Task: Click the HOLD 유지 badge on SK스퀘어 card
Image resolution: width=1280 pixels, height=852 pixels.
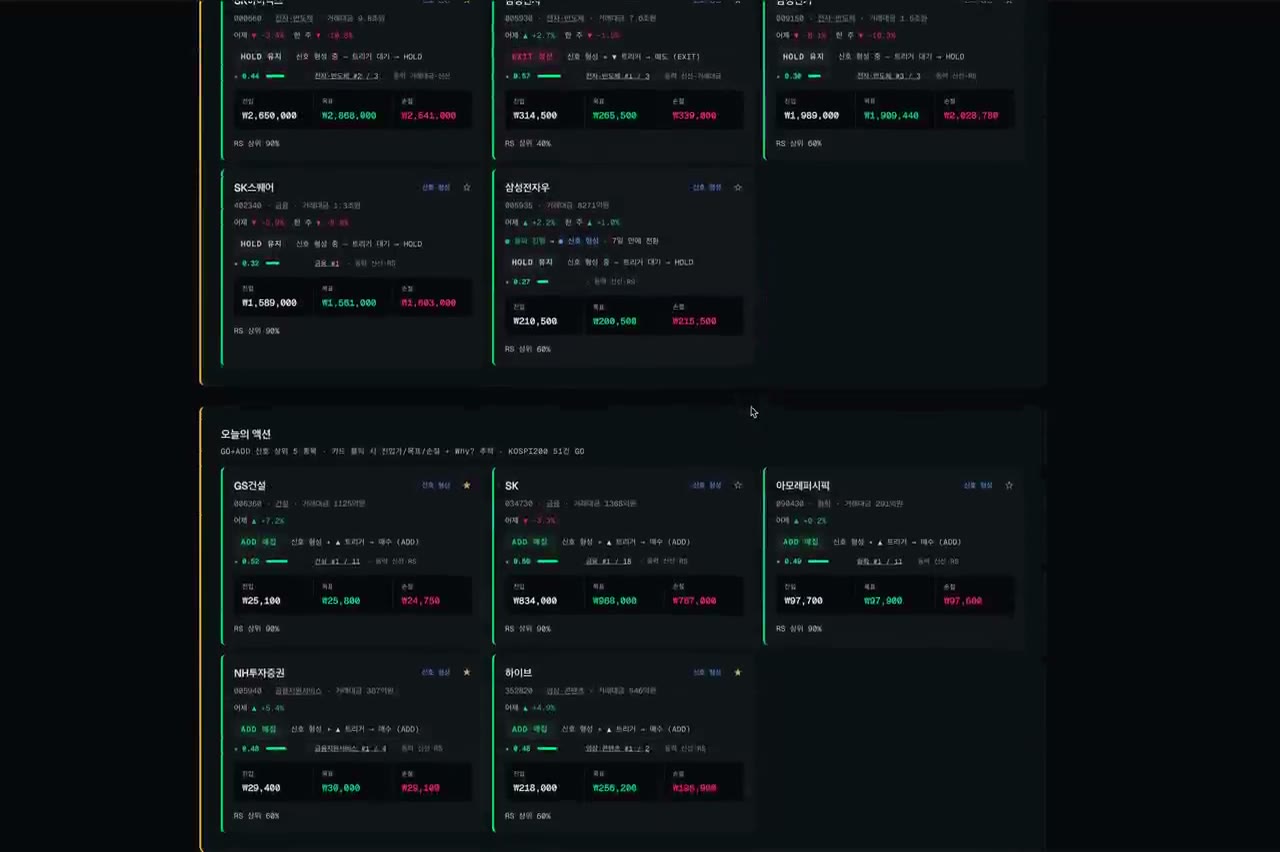Action: coord(261,244)
